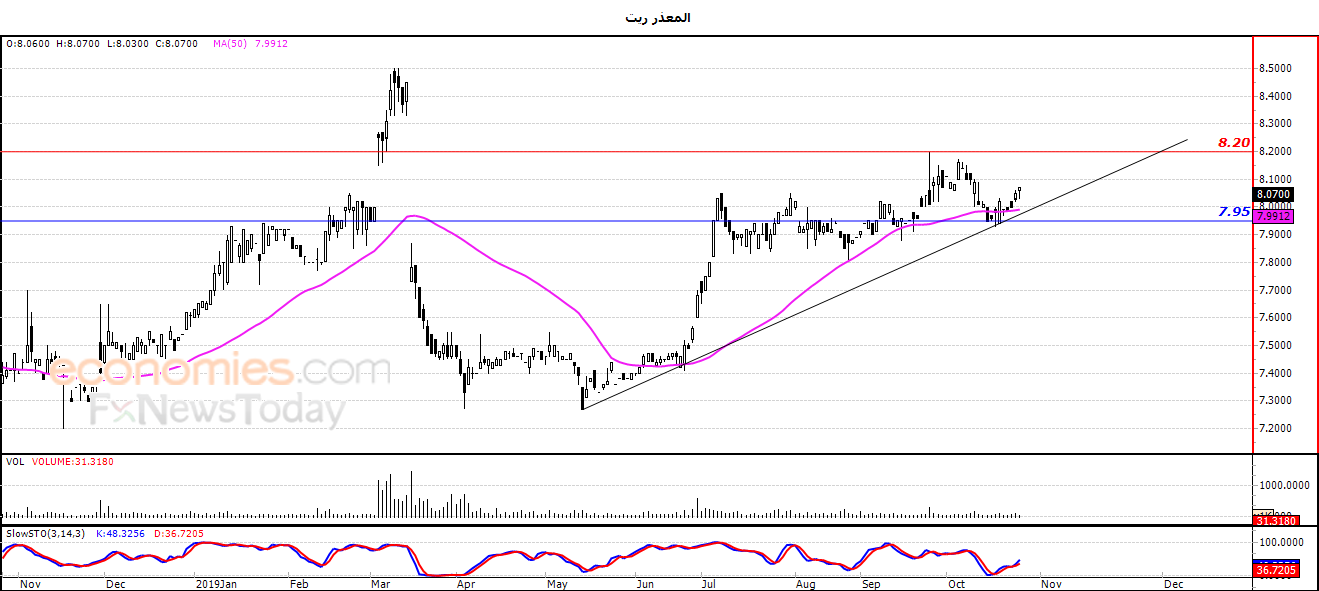Click the "Feb" date axis label
This screenshot has height=591, width=1319.
pyautogui.click(x=298, y=583)
